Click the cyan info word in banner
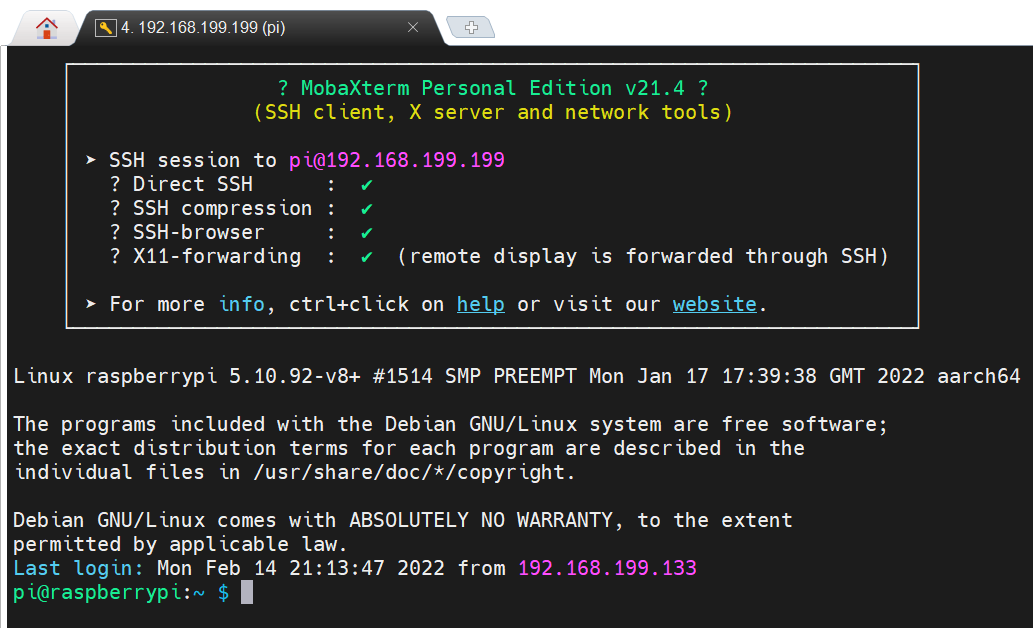1033x628 pixels. click(241, 304)
